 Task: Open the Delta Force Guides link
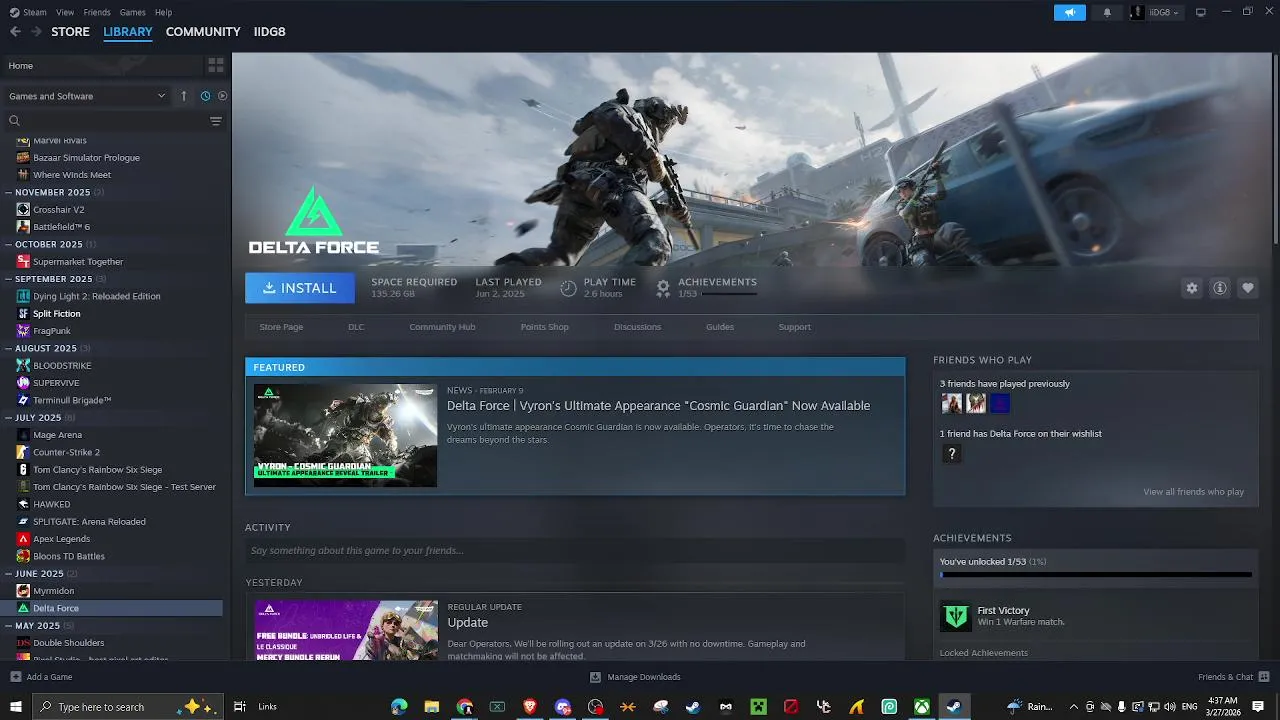coord(720,327)
